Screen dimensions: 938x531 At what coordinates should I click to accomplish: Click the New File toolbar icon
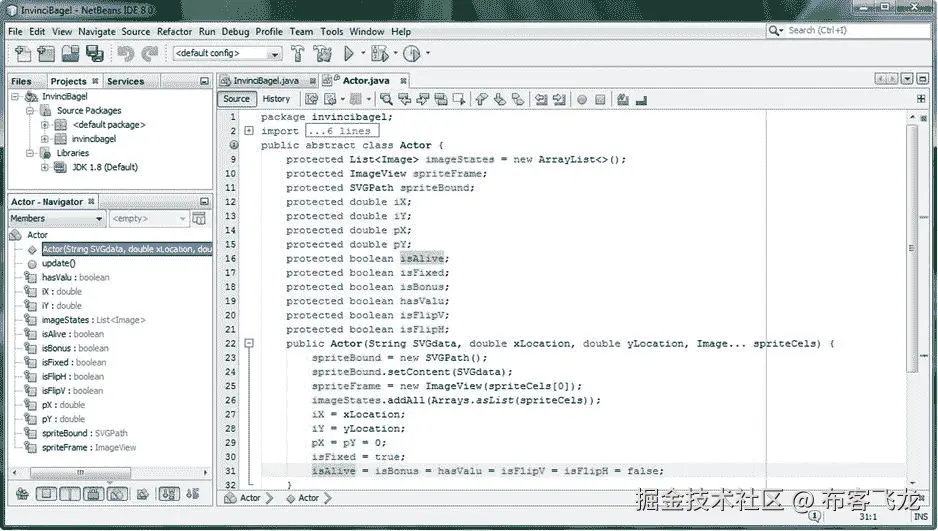(x=23, y=53)
